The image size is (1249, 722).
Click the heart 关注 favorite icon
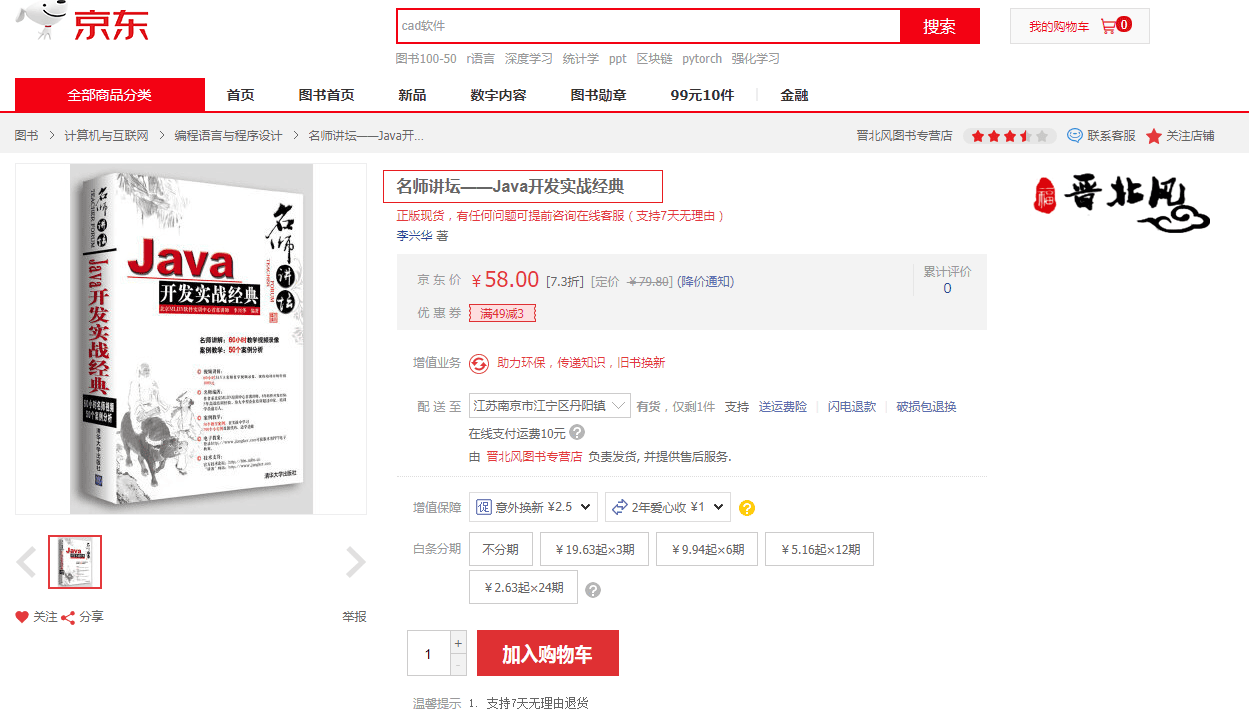pos(22,617)
